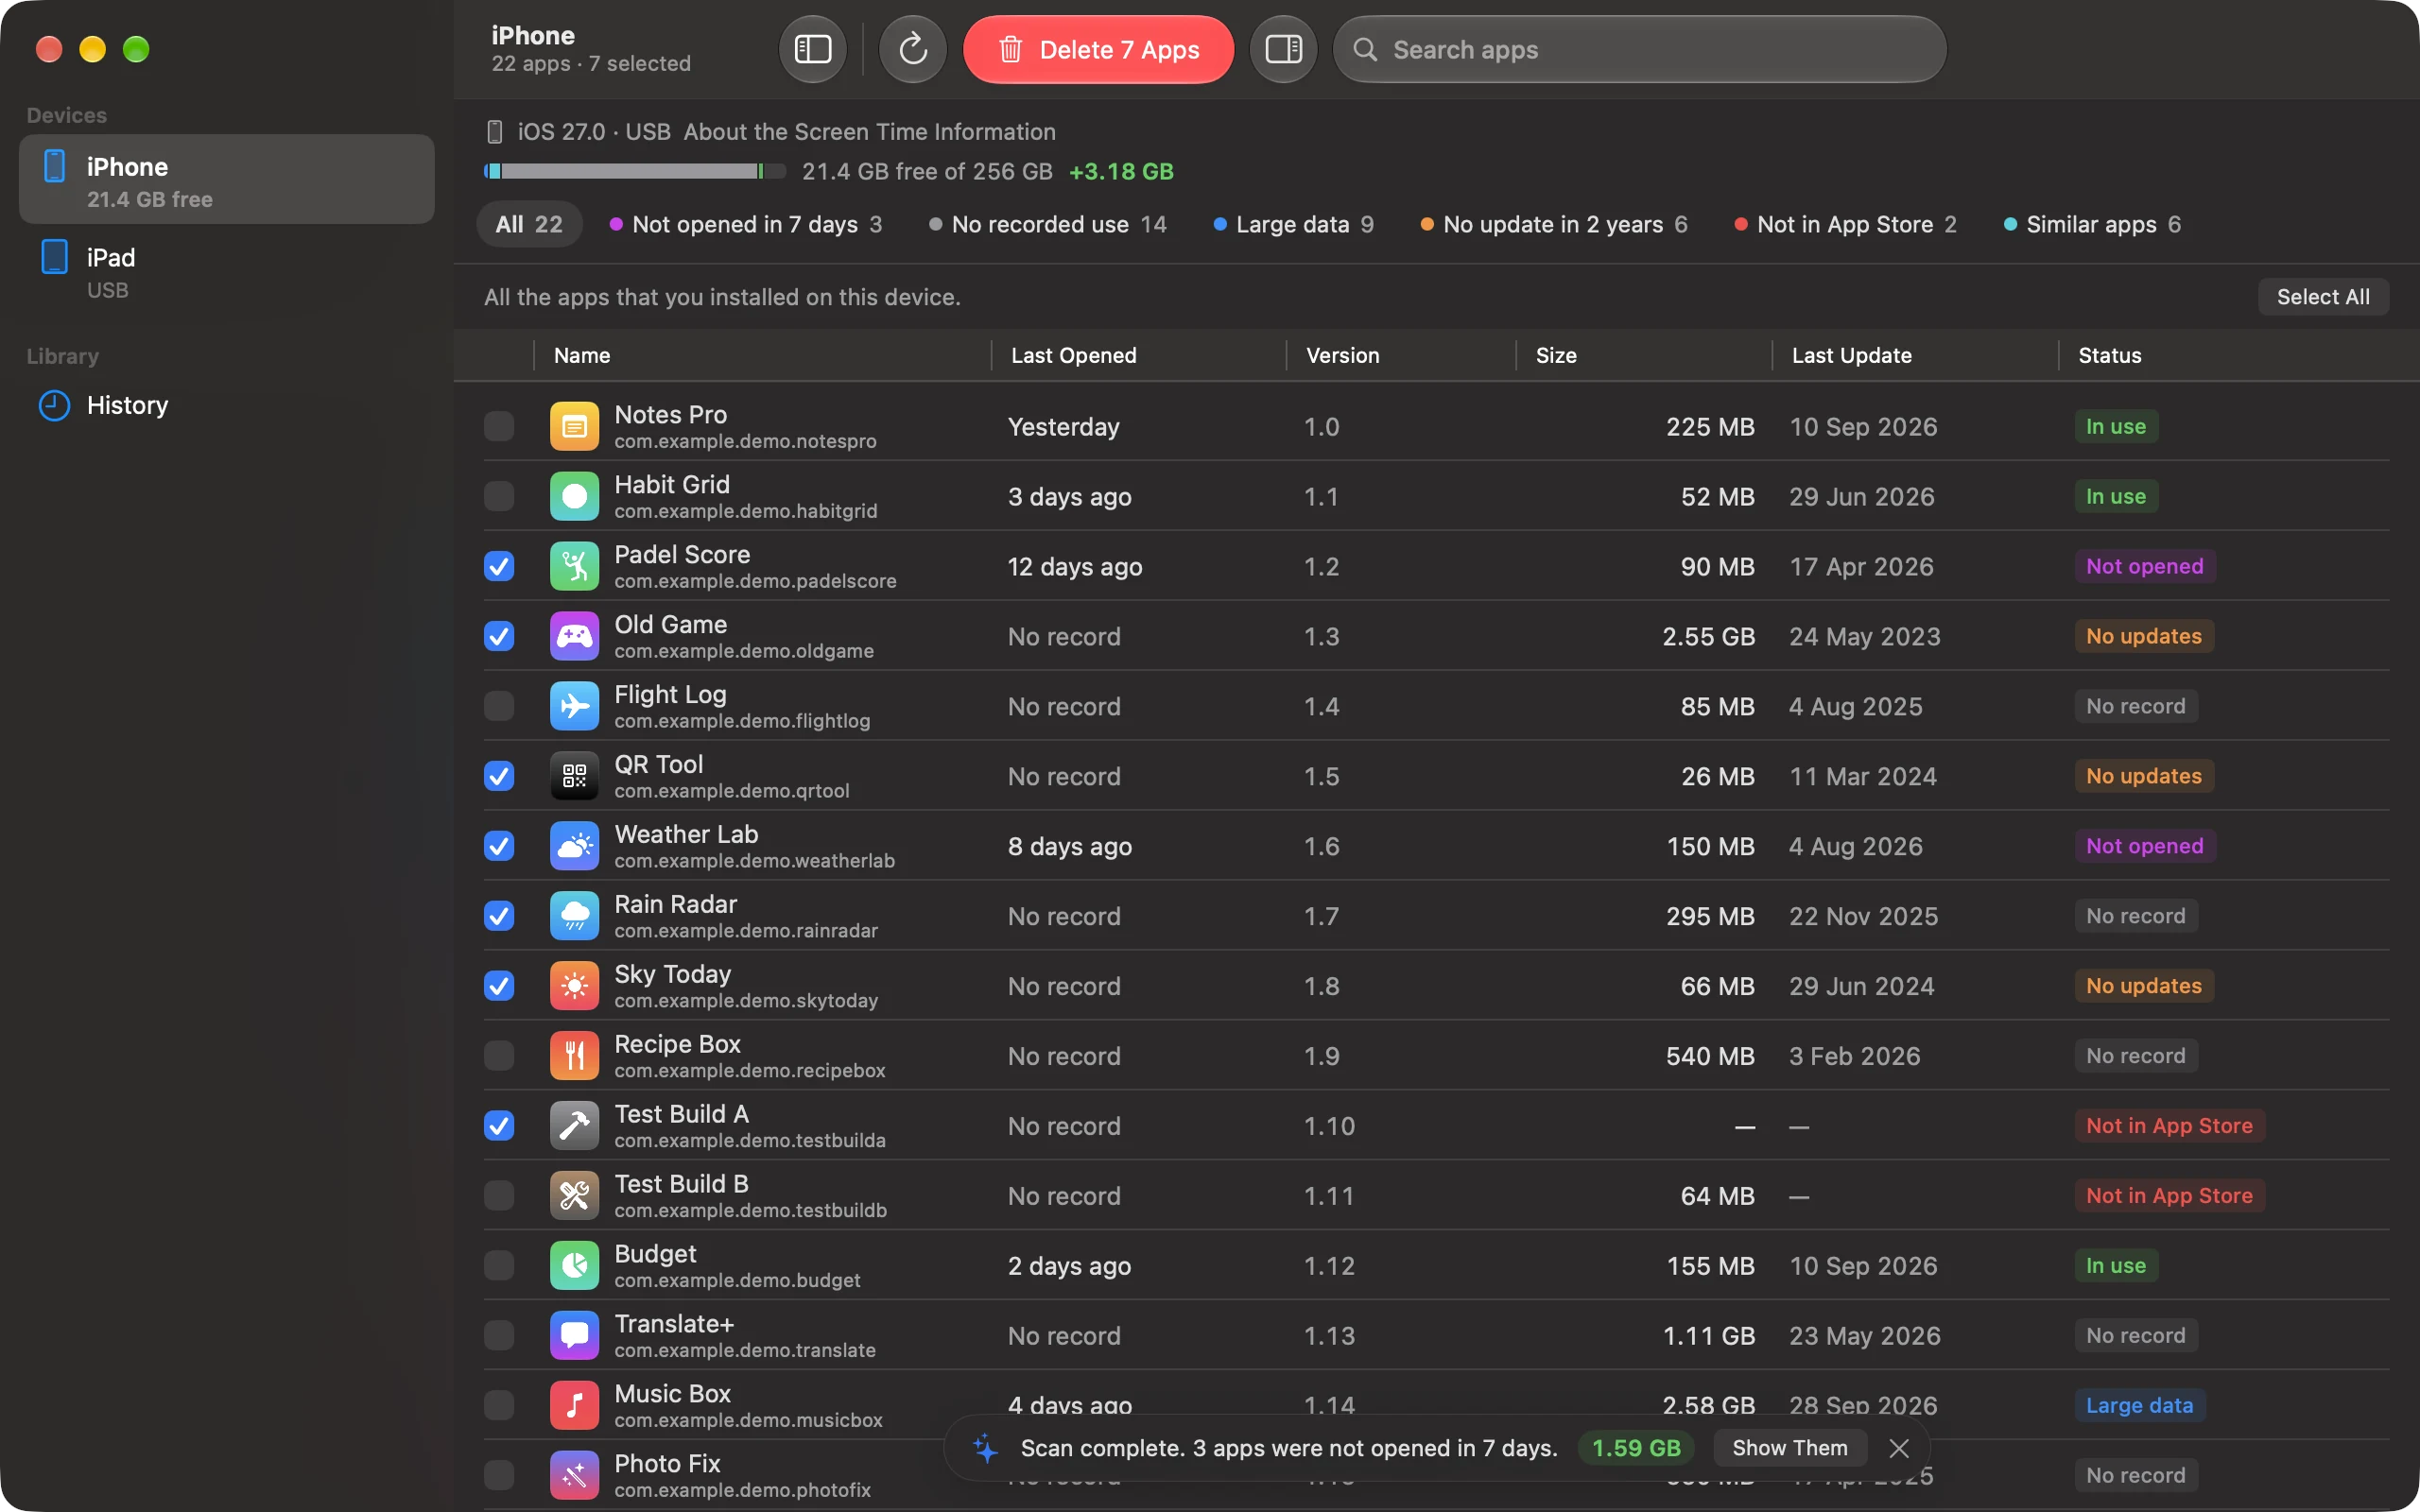Click the Music Box note icon
The width and height of the screenshot is (2420, 1512).
[x=574, y=1406]
